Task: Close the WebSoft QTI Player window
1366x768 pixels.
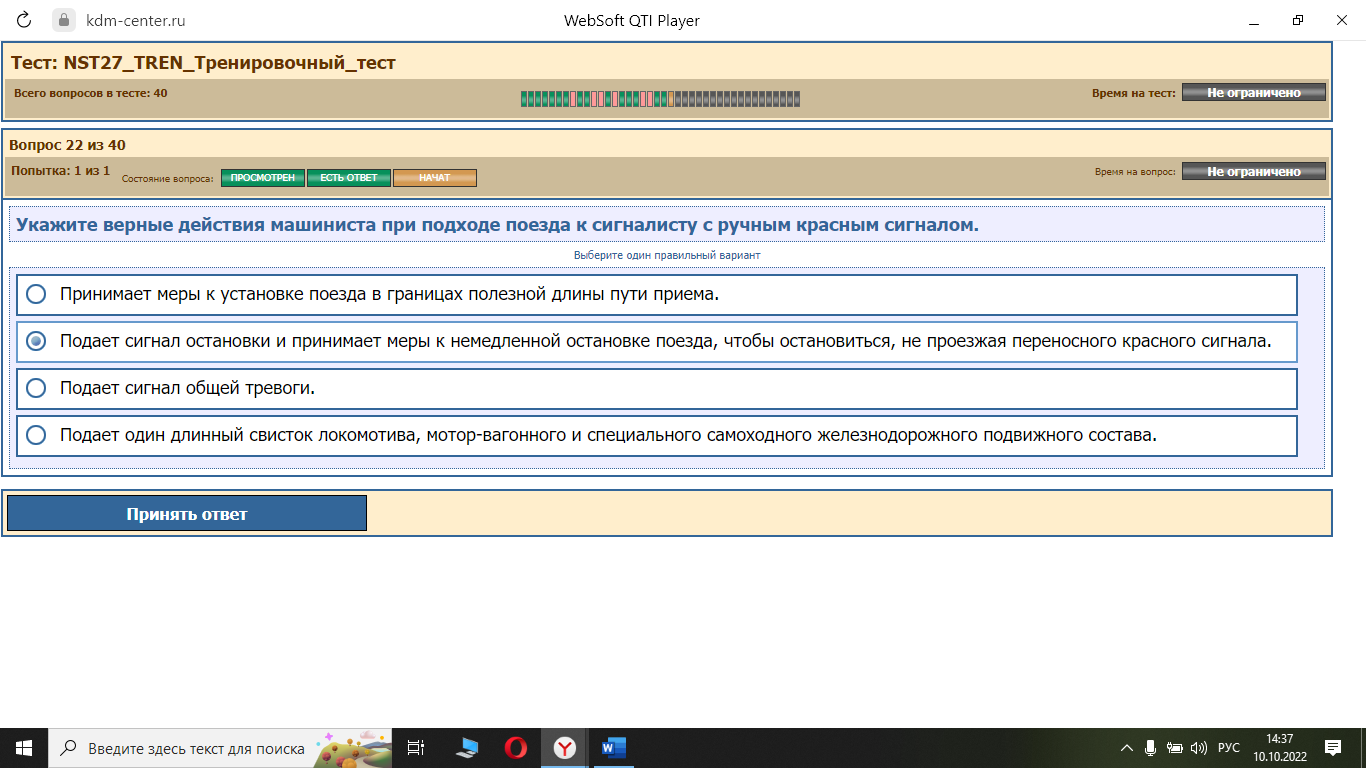Action: click(x=1342, y=20)
